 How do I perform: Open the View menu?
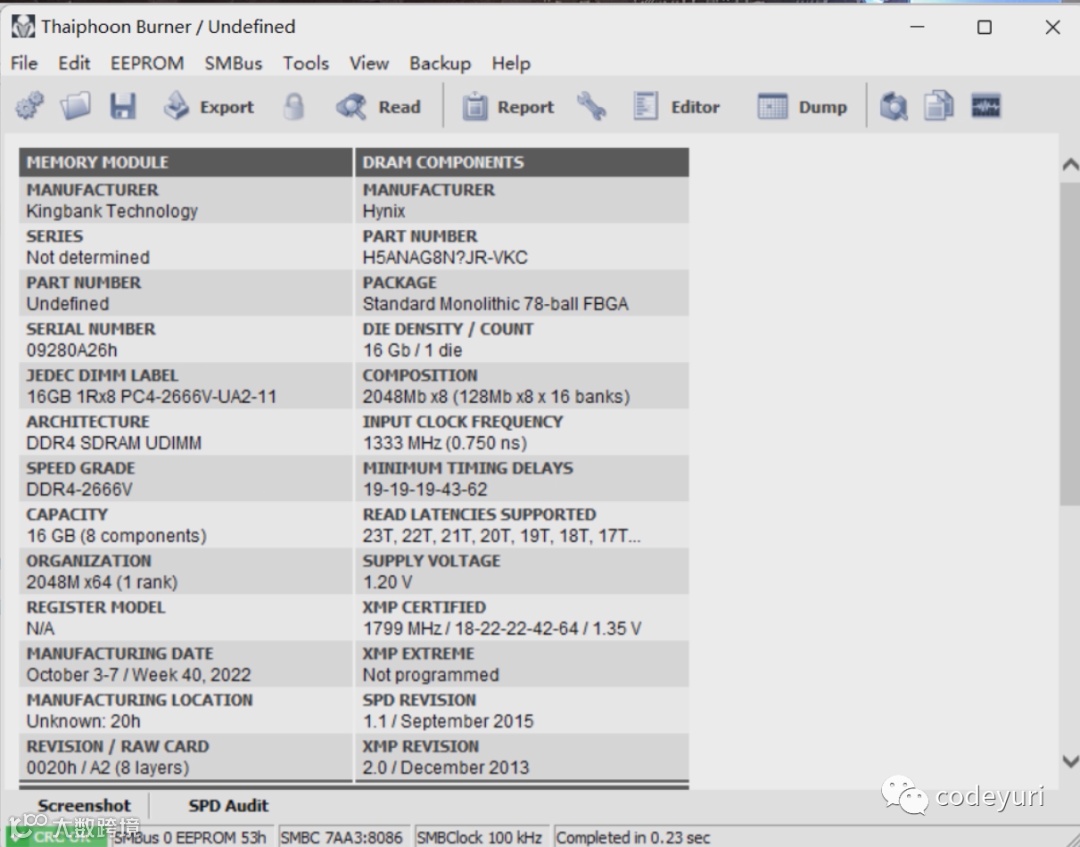(x=369, y=63)
